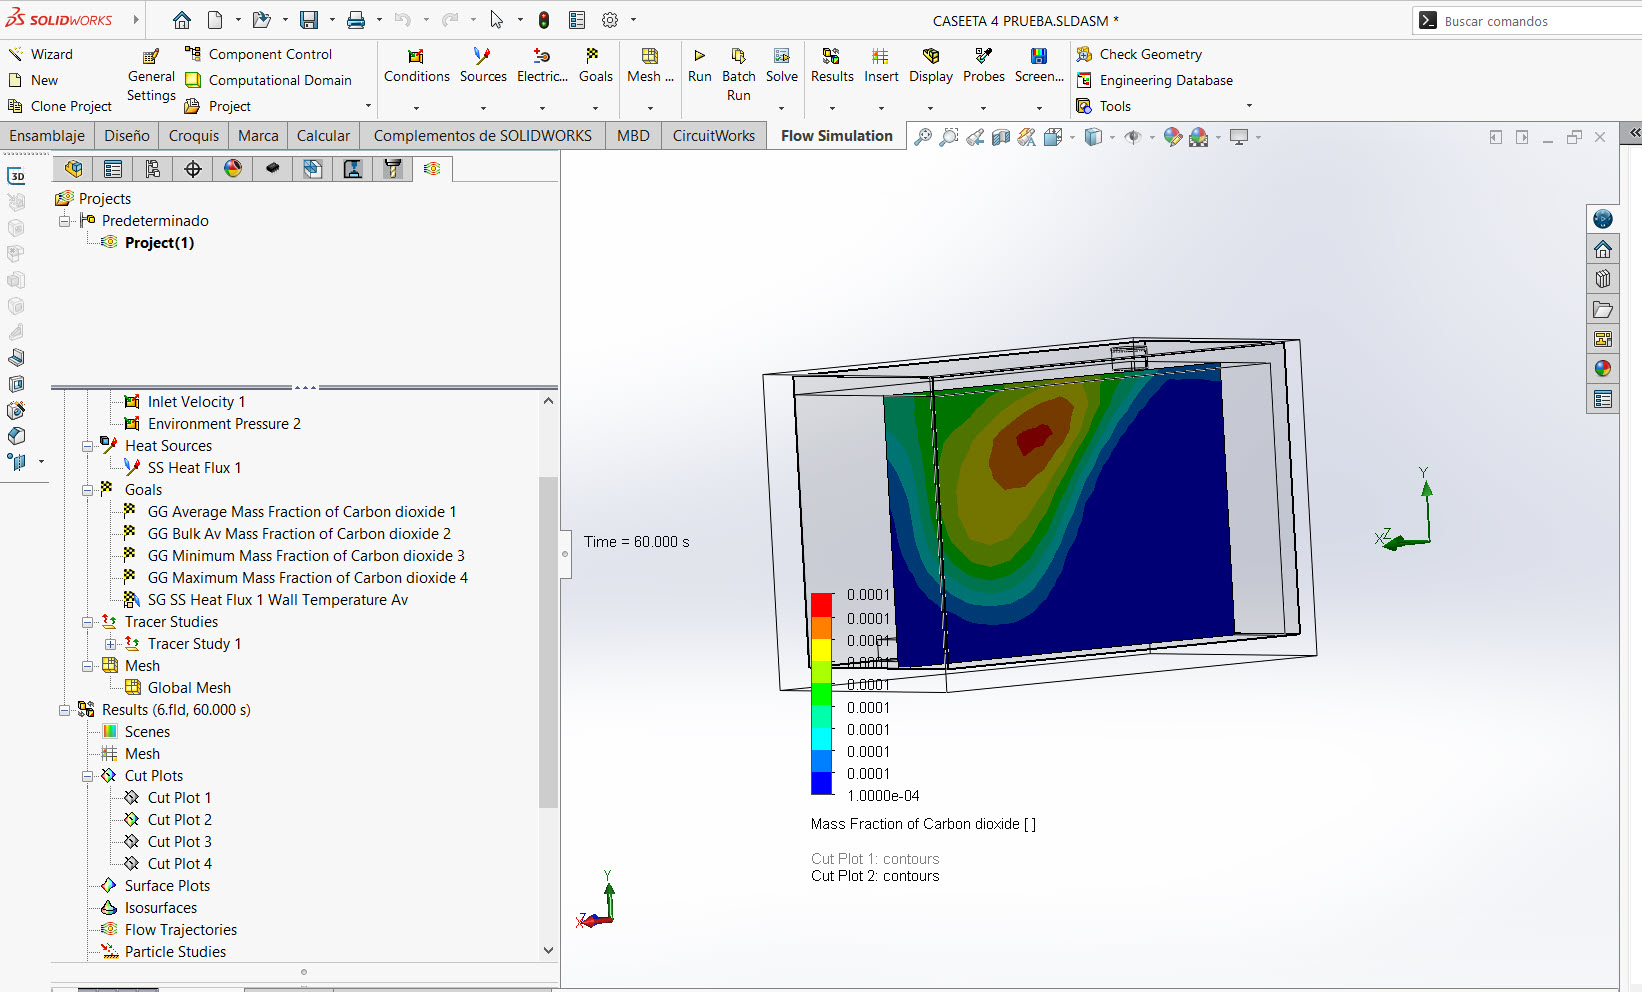Screen dimensions: 1642x992
Task: Select the Global Mesh item
Action: tap(189, 688)
